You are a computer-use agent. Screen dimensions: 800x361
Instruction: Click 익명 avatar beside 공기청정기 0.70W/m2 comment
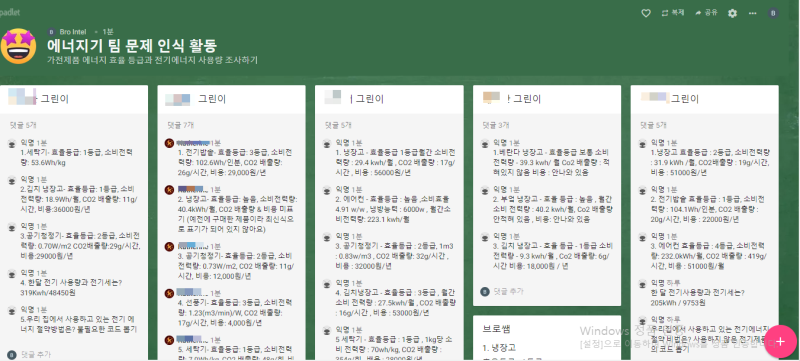tap(12, 227)
